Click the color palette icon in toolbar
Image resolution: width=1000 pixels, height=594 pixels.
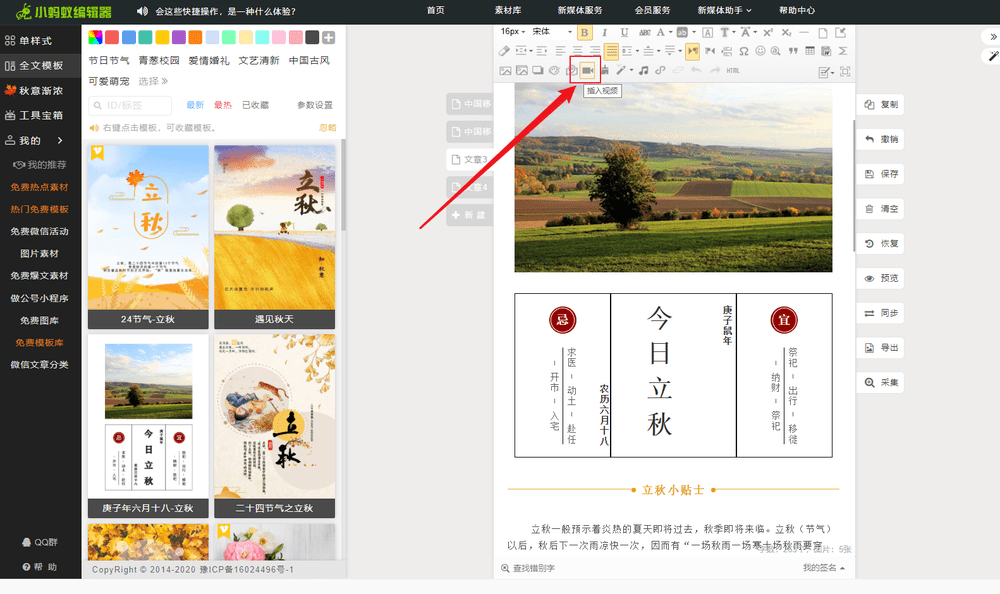coord(554,70)
